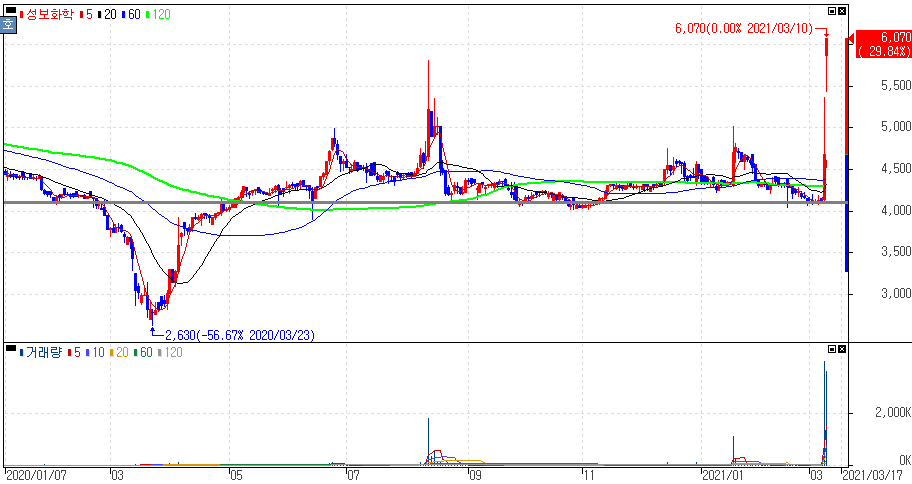
Task: Click the 07 month label on date axis
Action: tap(353, 475)
